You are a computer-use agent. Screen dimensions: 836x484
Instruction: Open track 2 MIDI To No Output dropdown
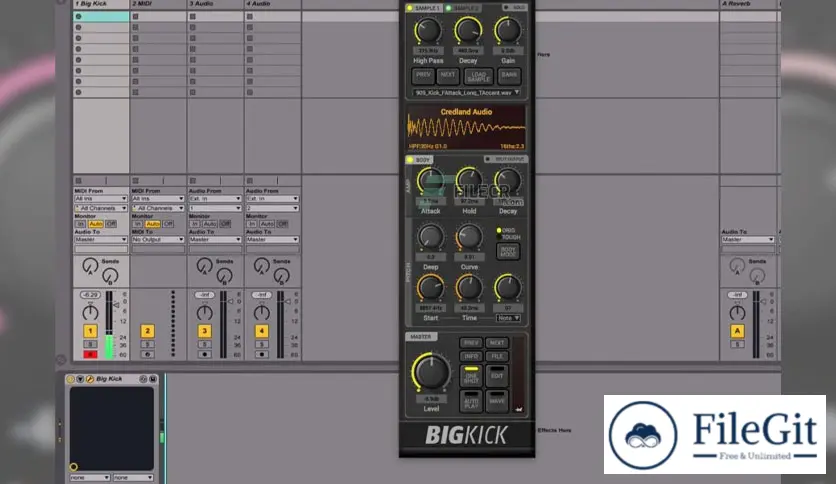[x=158, y=240]
